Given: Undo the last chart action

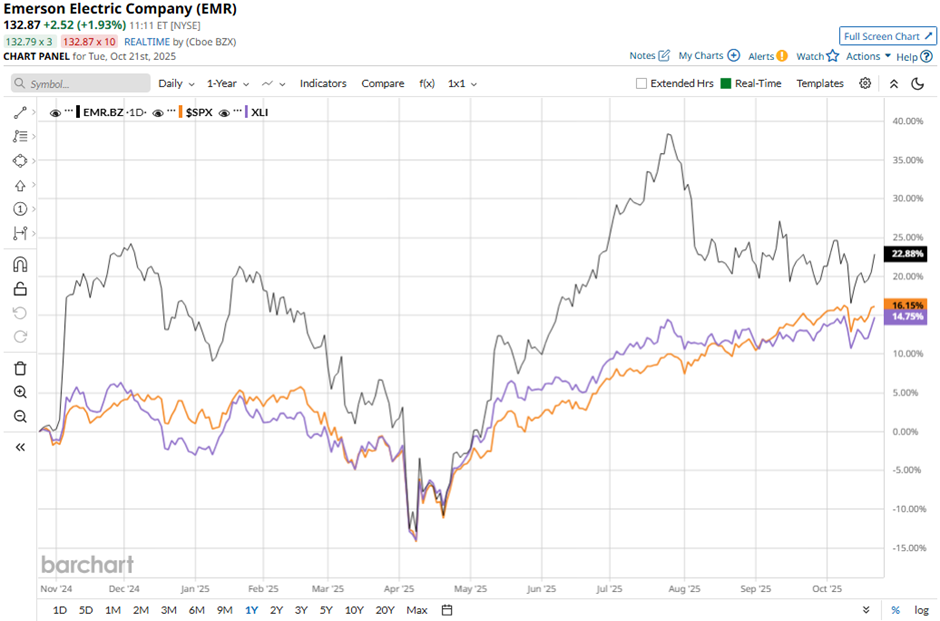Looking at the screenshot, I should [x=20, y=313].
